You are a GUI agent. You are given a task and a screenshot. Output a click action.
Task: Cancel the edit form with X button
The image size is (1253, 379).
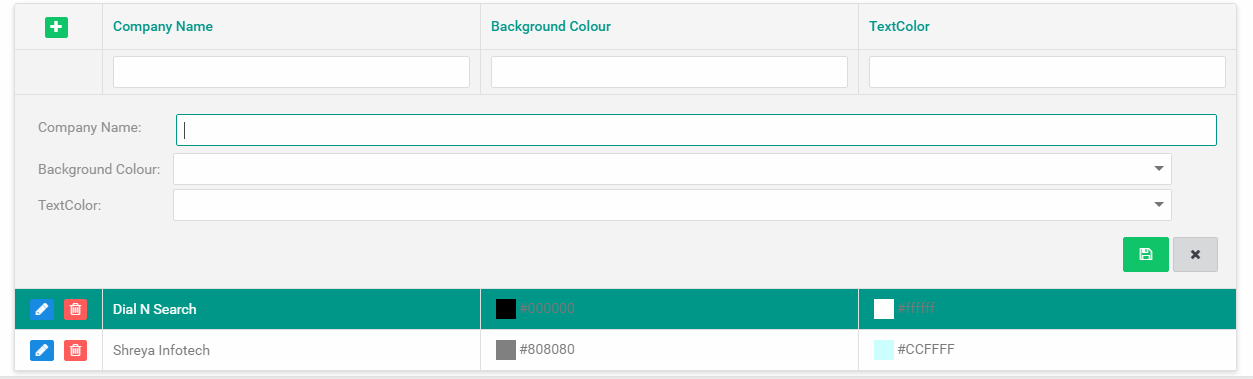(1195, 254)
